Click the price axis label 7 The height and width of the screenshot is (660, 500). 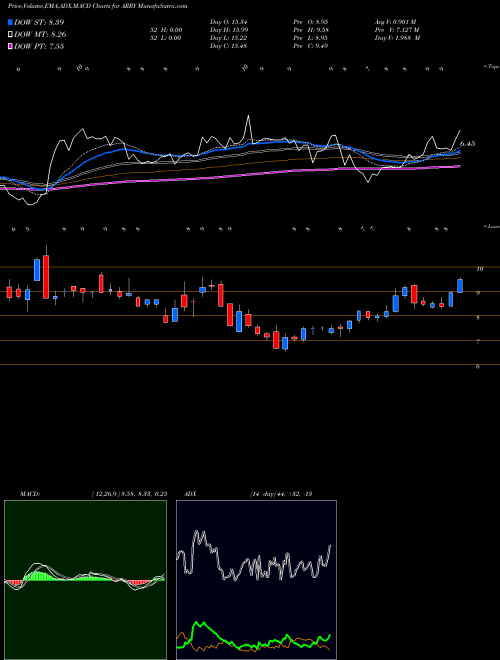coord(478,342)
